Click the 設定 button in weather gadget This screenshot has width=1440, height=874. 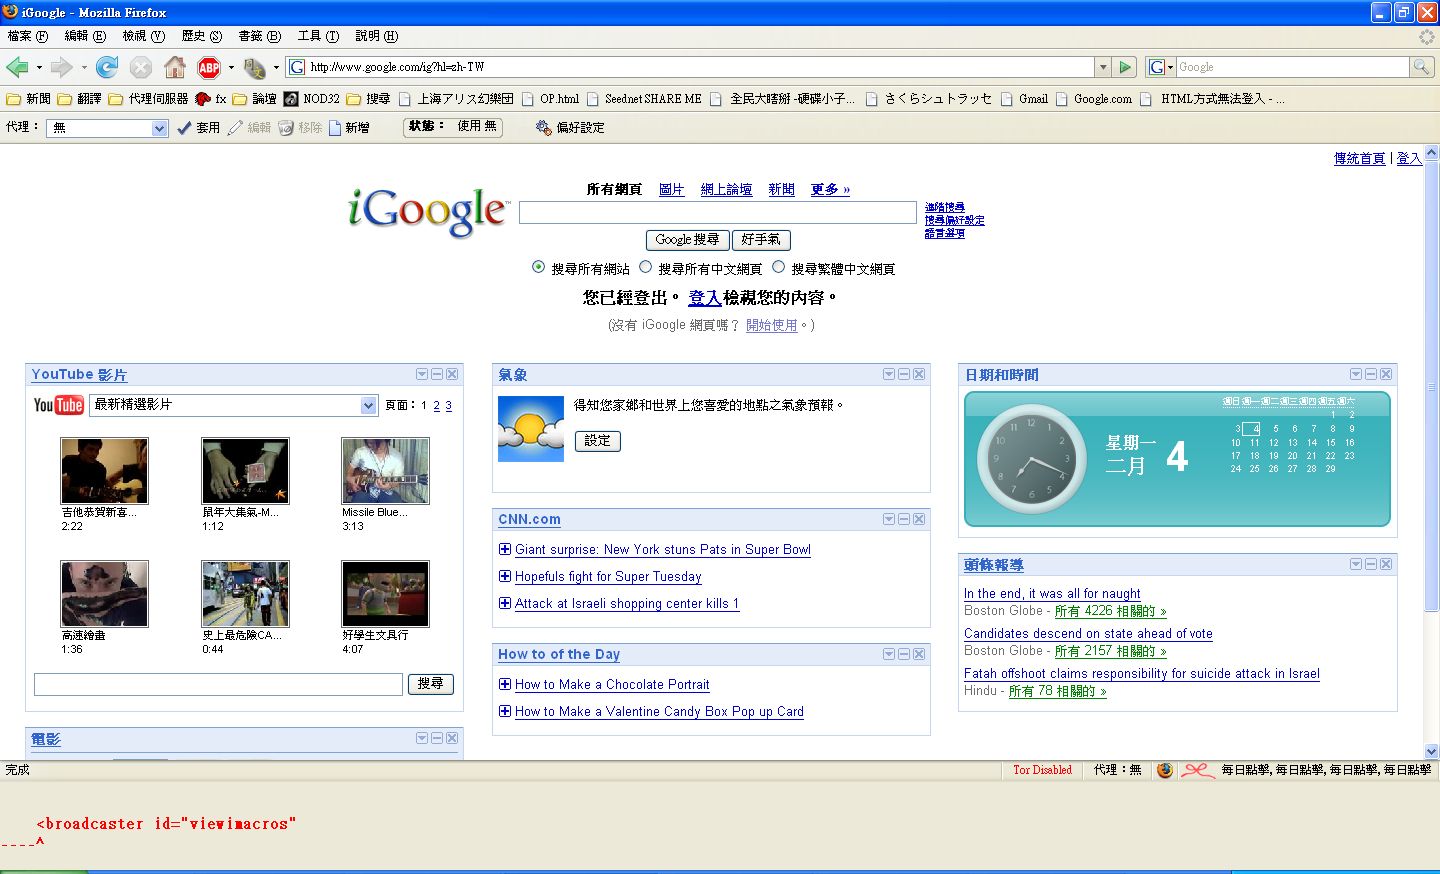(x=597, y=441)
